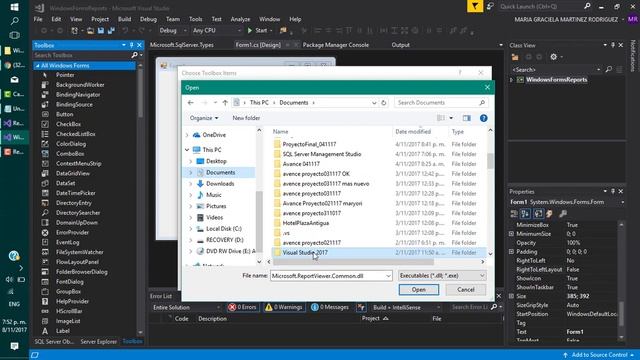The height and width of the screenshot is (360, 640).
Task: Open Windows Start menu
Action: pyautogui.click(x=14, y=7)
